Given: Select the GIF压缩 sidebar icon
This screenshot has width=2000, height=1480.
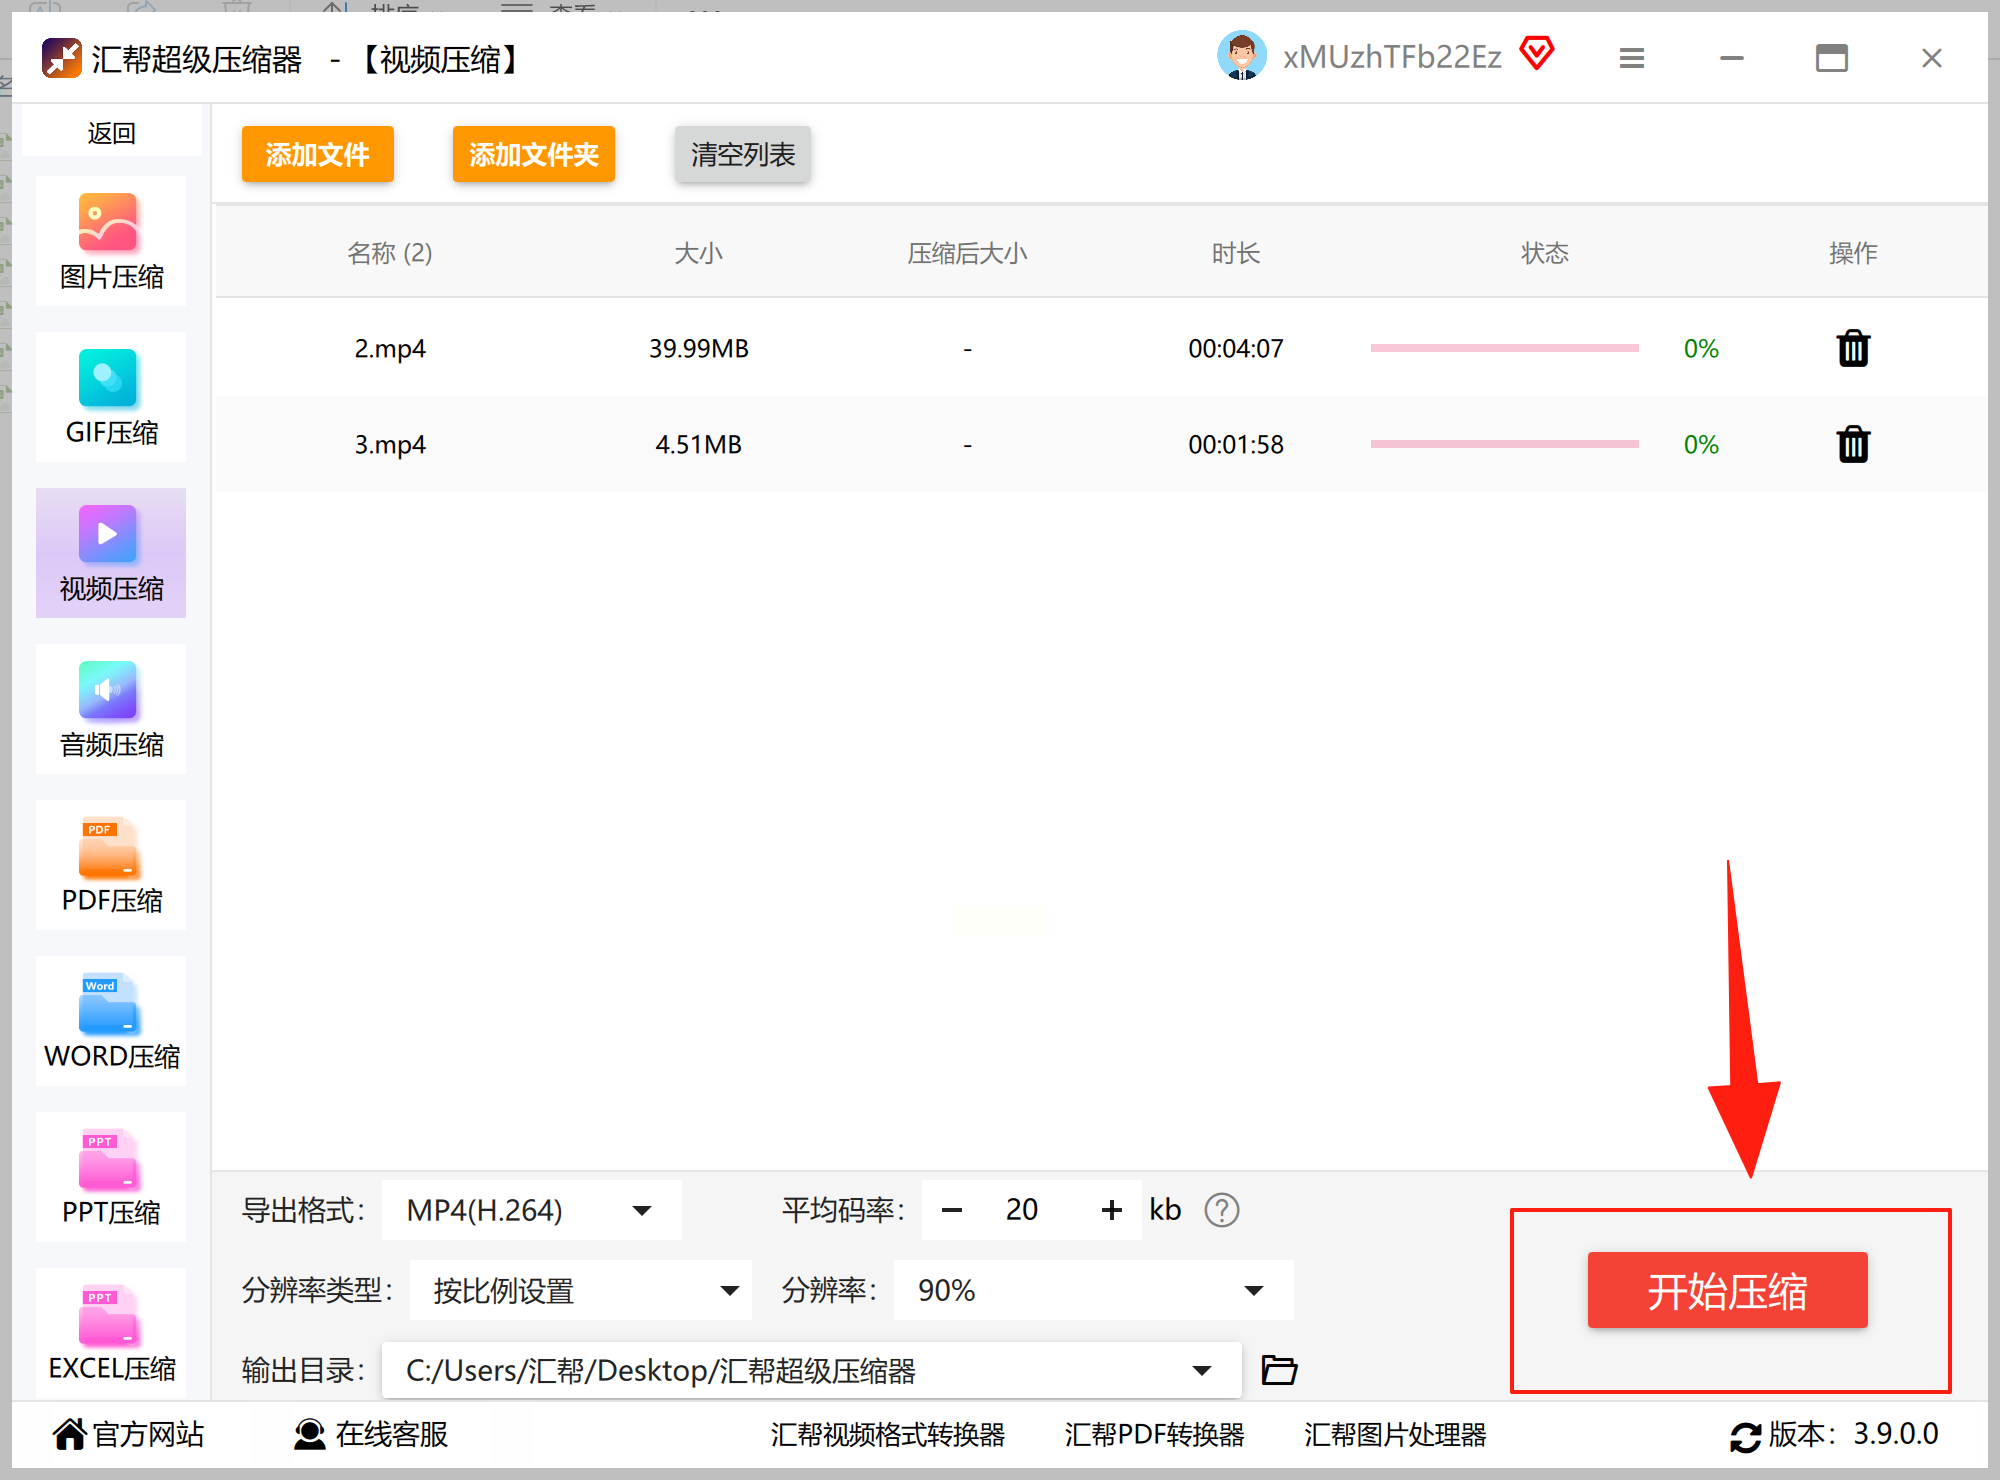Looking at the screenshot, I should 110,397.
